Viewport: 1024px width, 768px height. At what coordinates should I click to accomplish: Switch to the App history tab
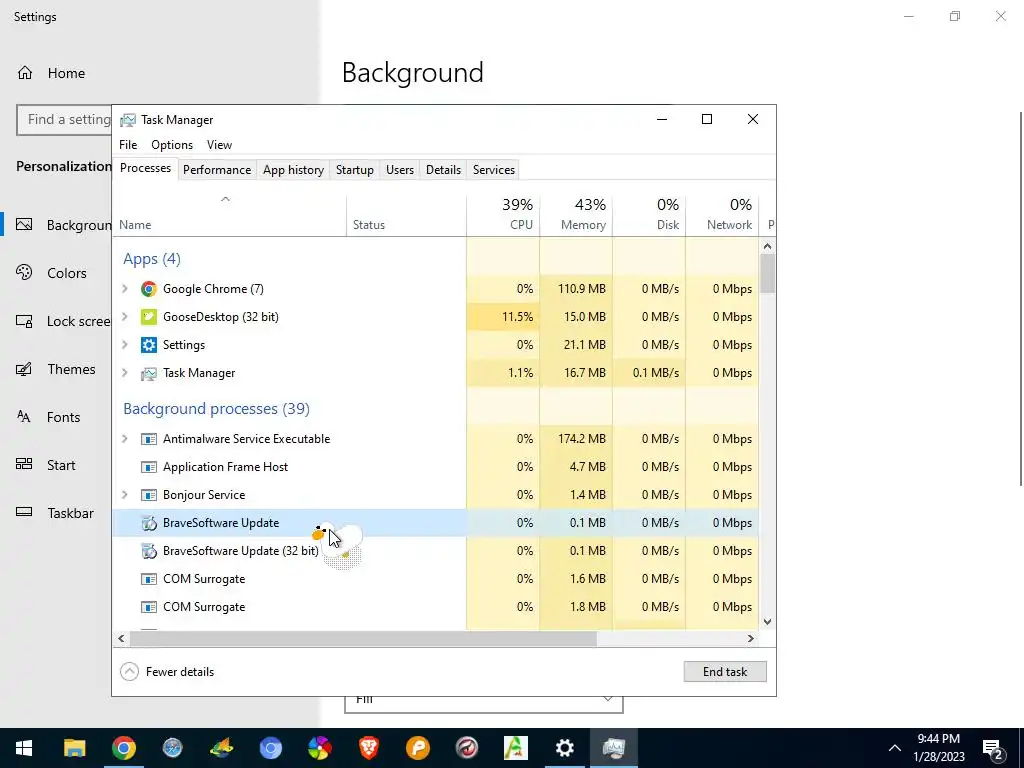point(293,170)
